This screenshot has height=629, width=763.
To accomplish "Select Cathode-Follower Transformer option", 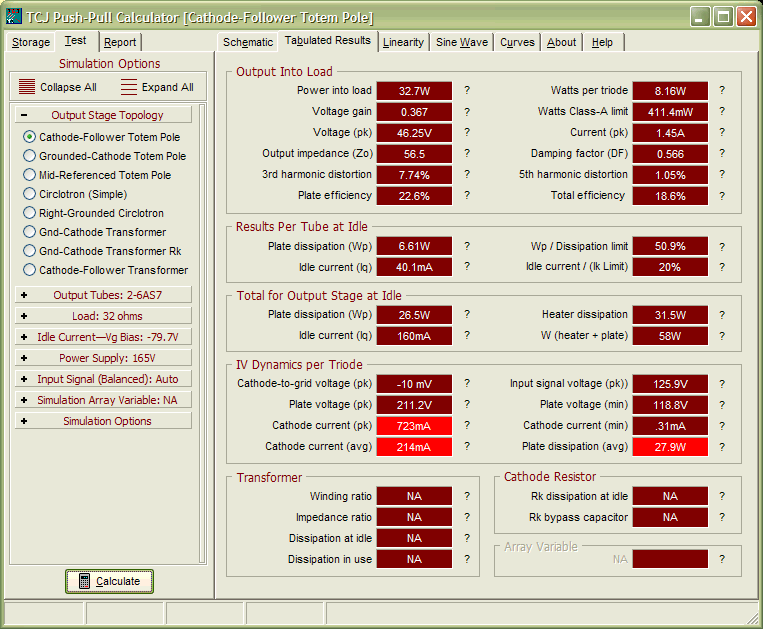I will 30,270.
